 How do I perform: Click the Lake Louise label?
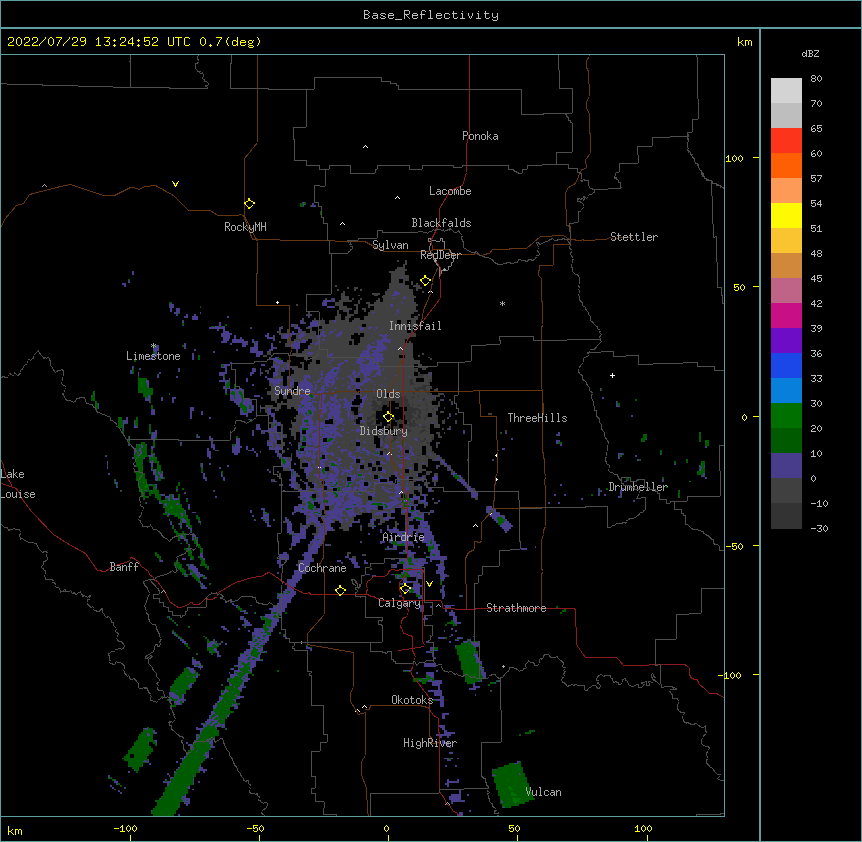tap(18, 484)
